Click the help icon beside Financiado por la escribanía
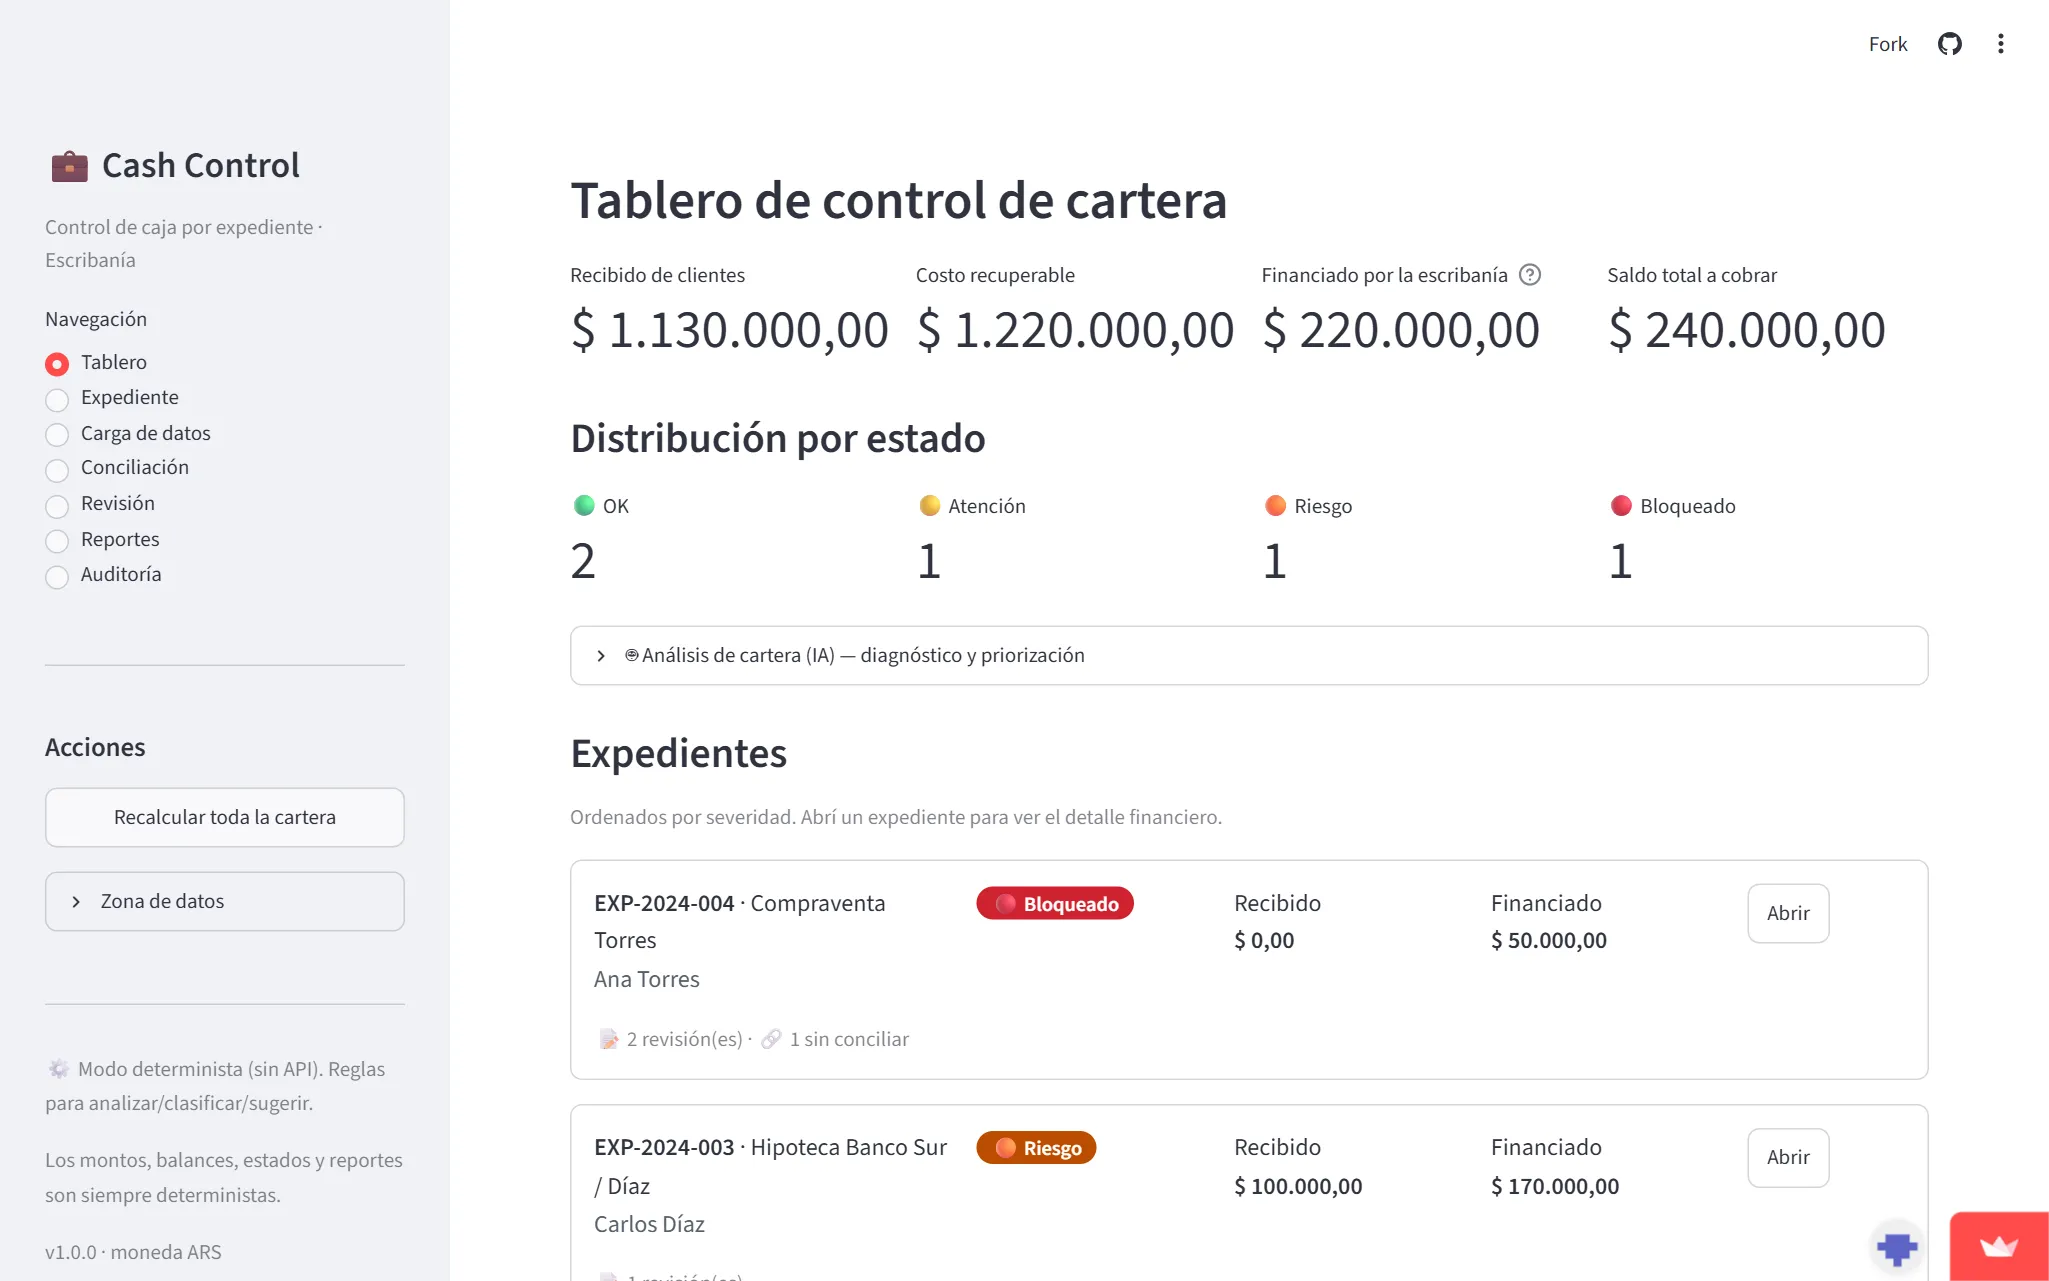2049x1281 pixels. 1530,275
